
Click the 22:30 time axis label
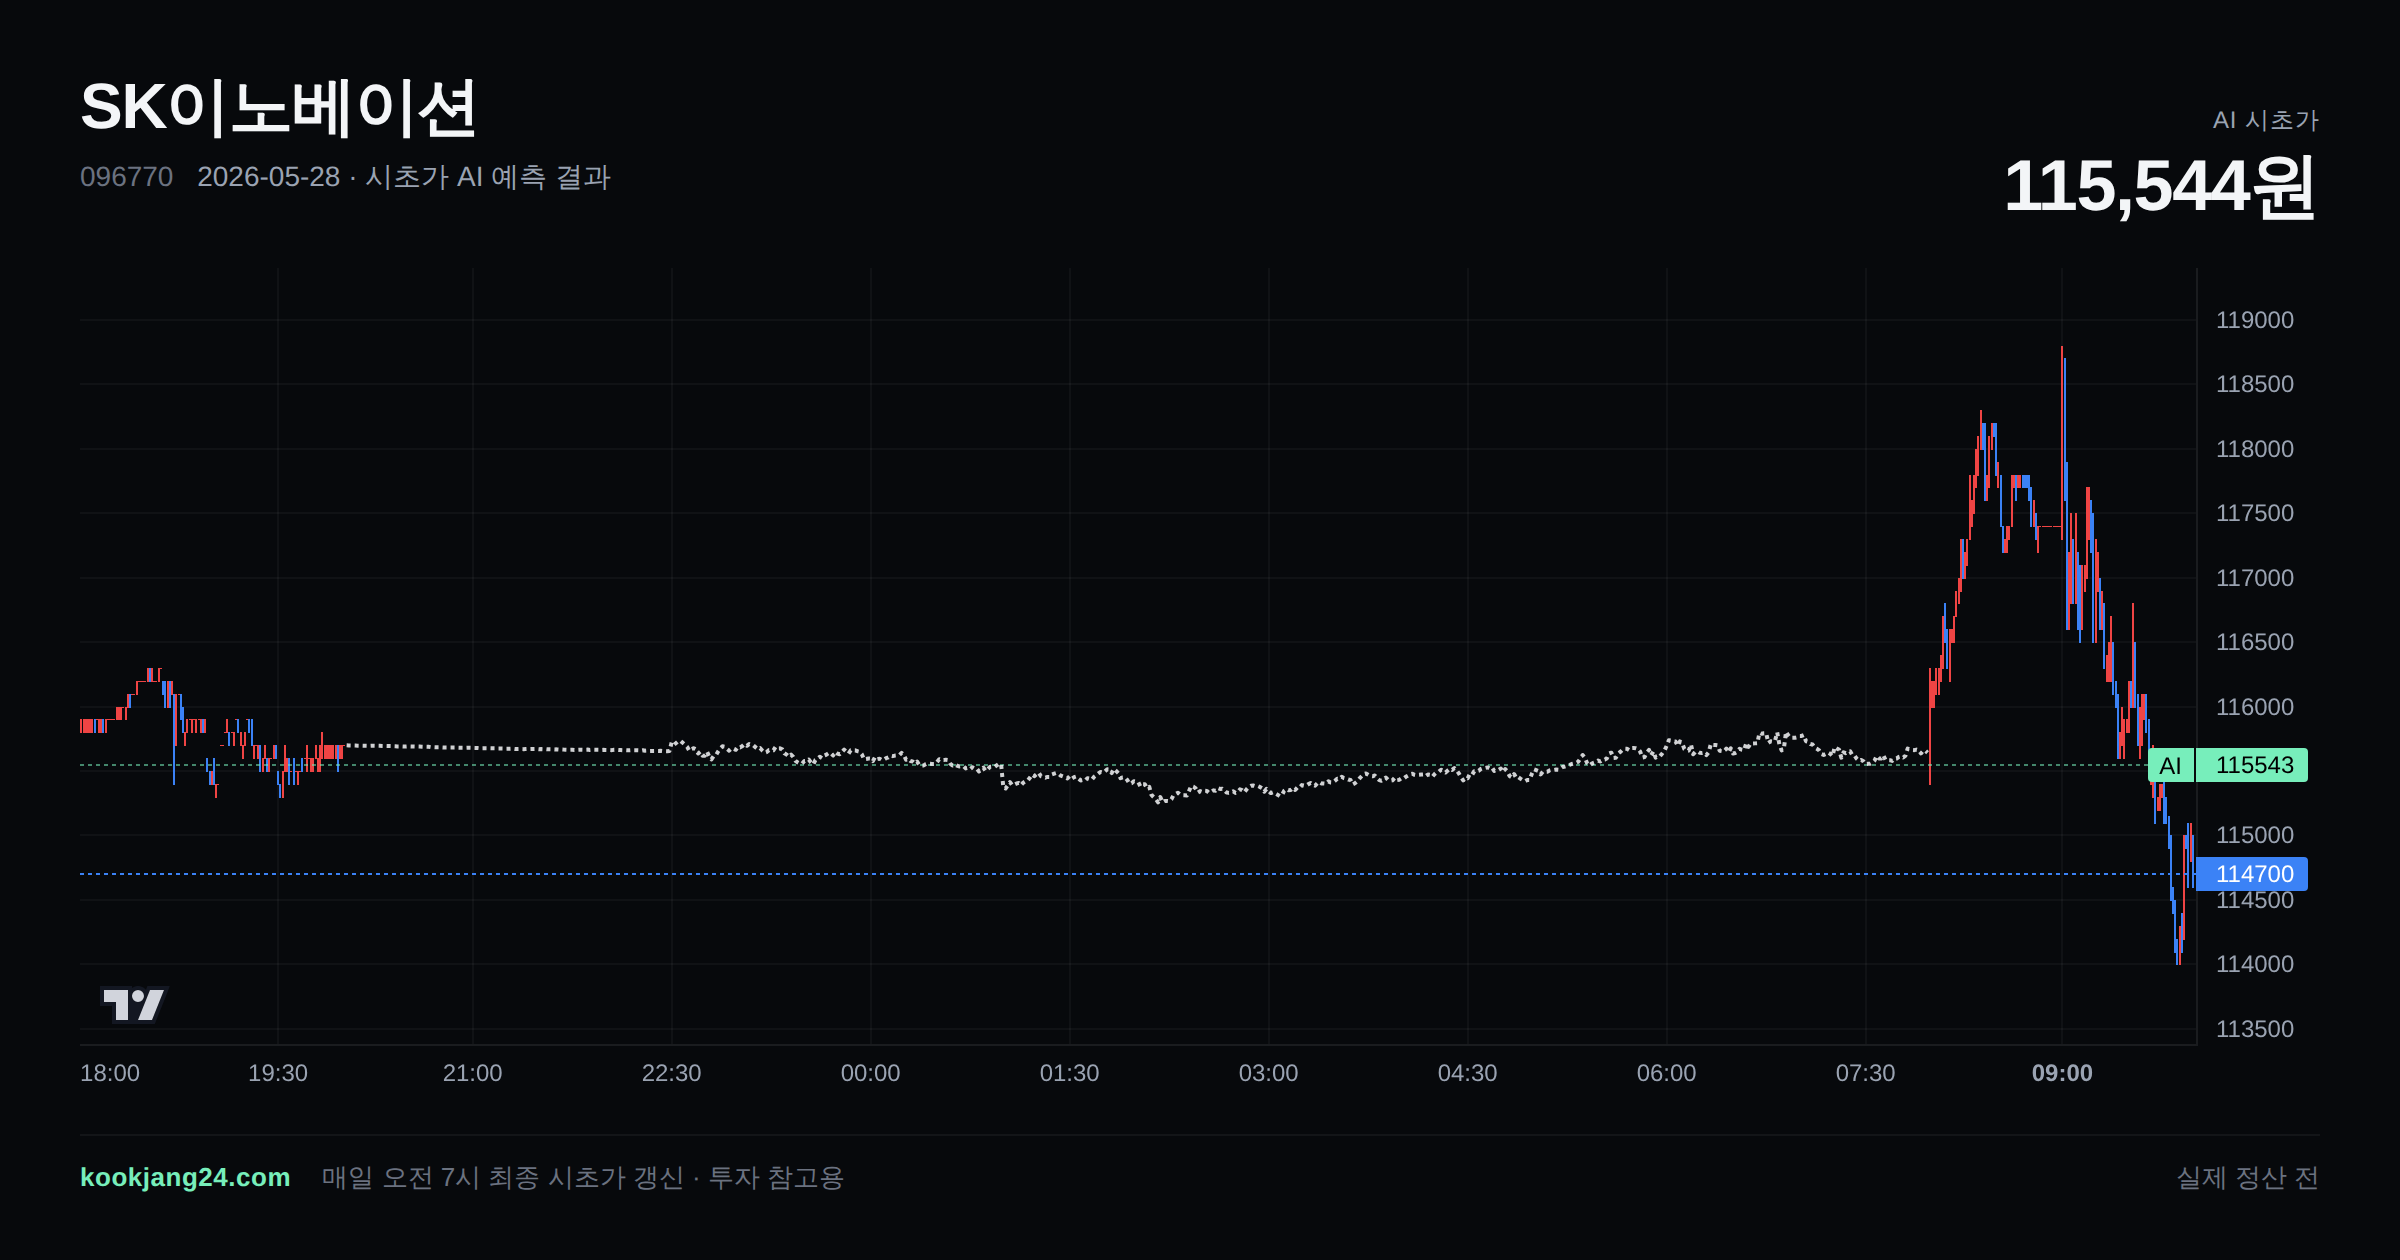672,1073
